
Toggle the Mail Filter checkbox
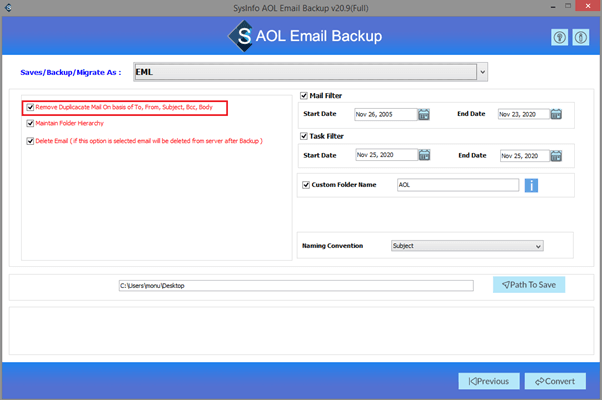click(304, 96)
